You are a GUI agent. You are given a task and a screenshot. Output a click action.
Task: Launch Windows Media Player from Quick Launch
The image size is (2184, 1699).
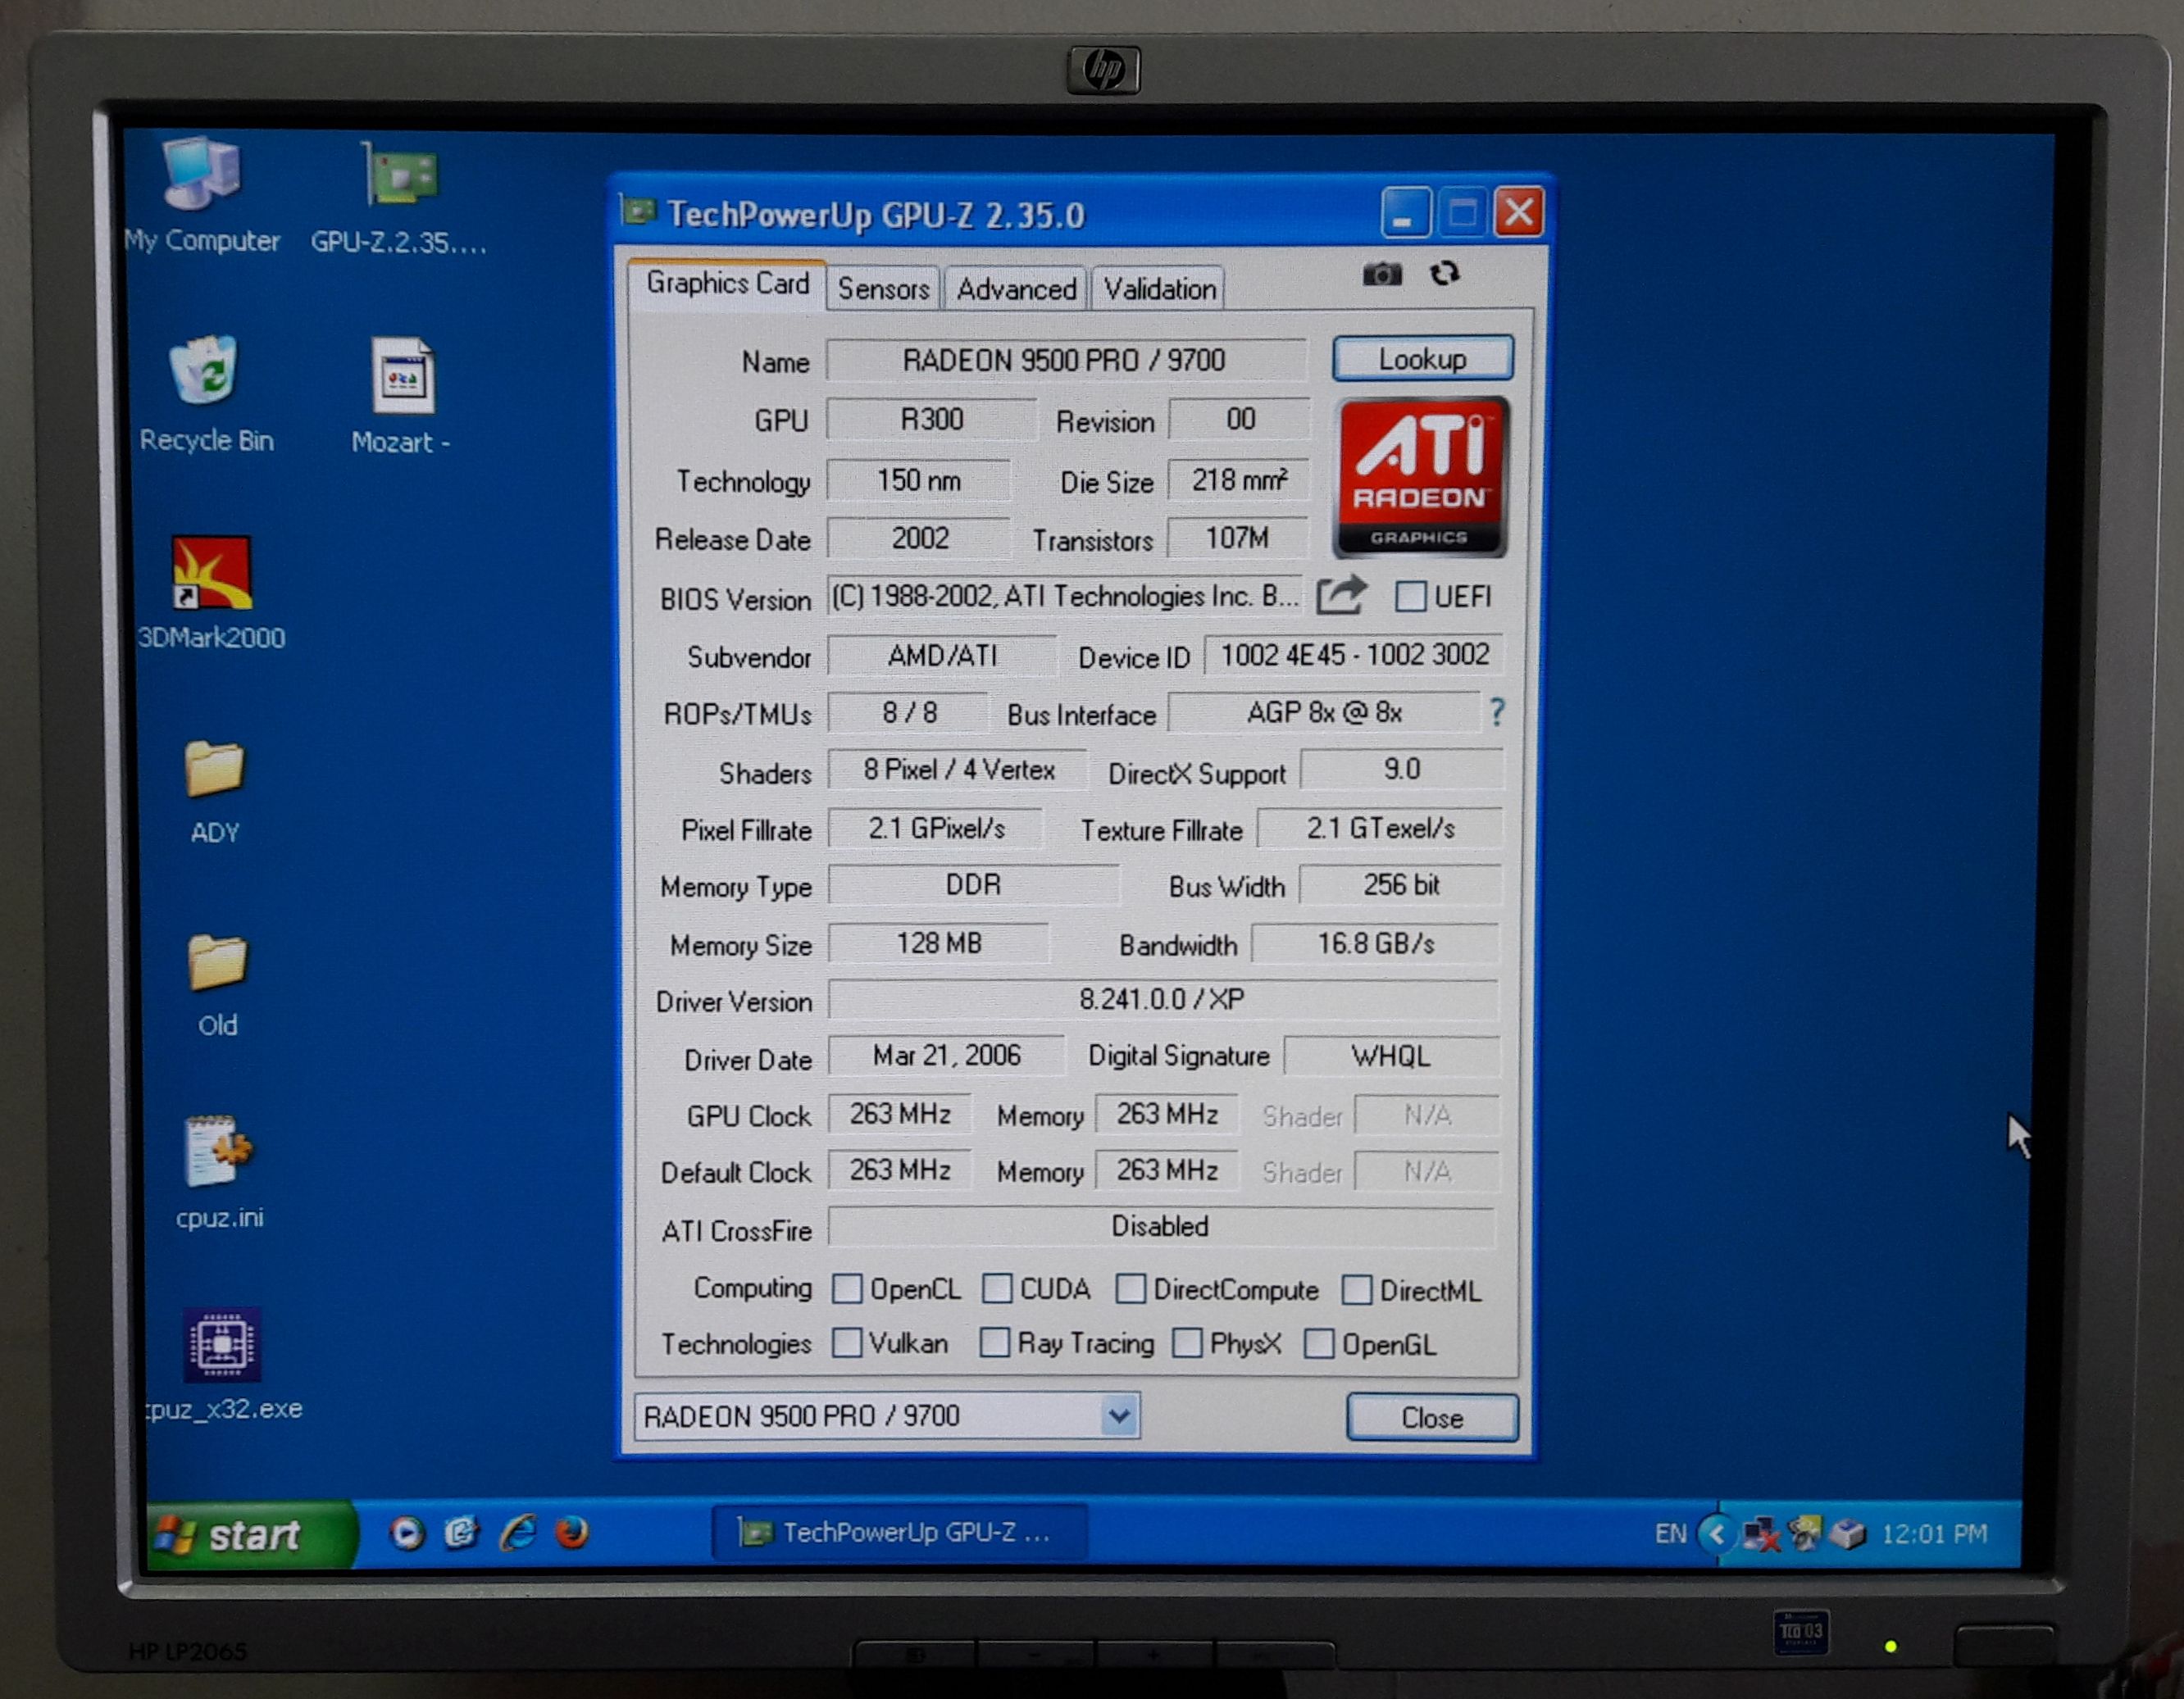[x=406, y=1532]
